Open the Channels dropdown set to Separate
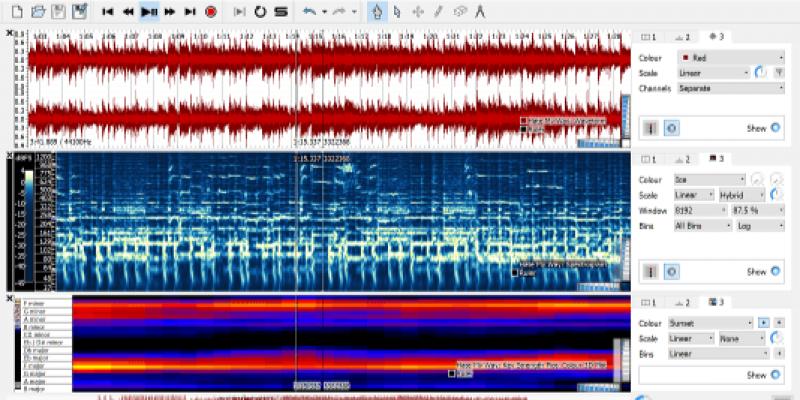The width and height of the screenshot is (800, 400). point(730,89)
